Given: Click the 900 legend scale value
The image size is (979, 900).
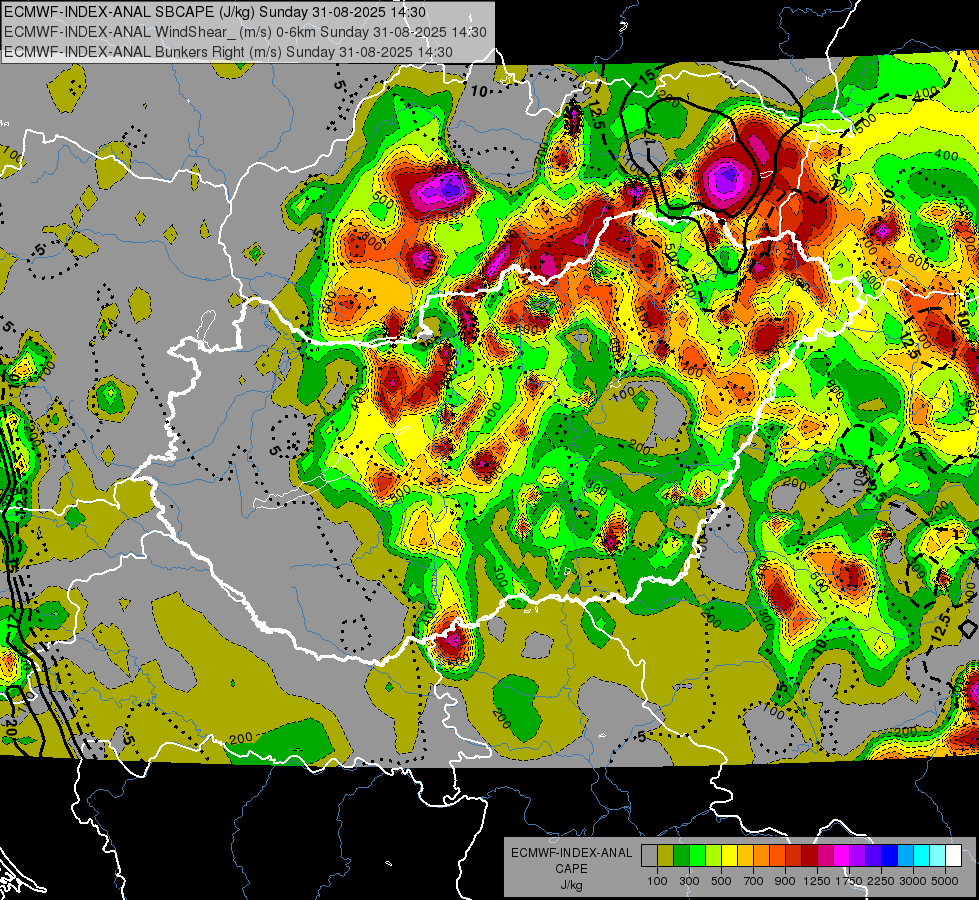Looking at the screenshot, I should tap(785, 881).
